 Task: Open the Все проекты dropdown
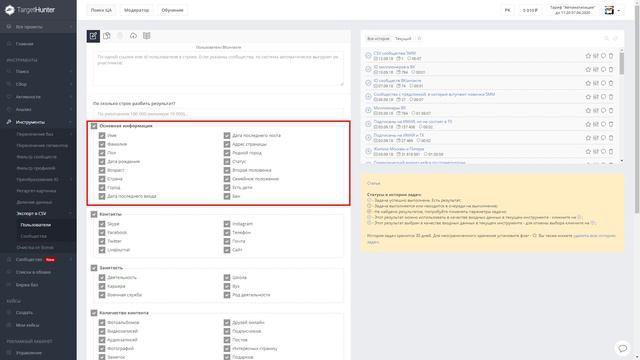[x=38, y=27]
